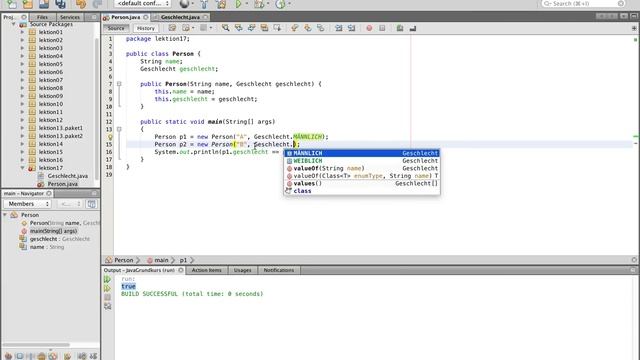Click the History view button
The image size is (640, 360).
pyautogui.click(x=146, y=28)
